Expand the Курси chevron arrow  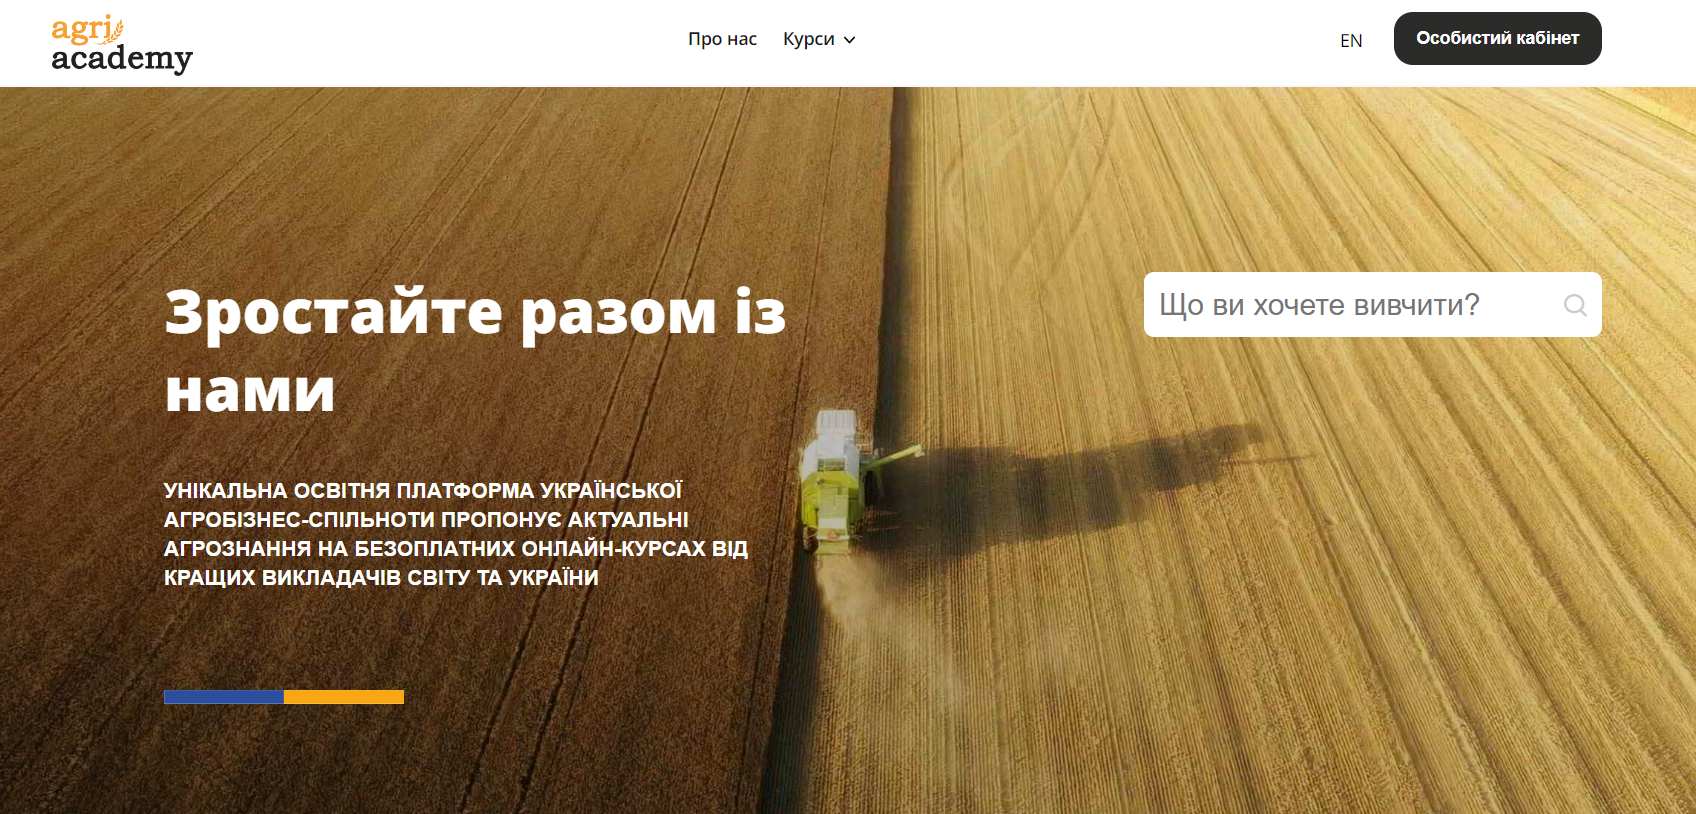[850, 40]
